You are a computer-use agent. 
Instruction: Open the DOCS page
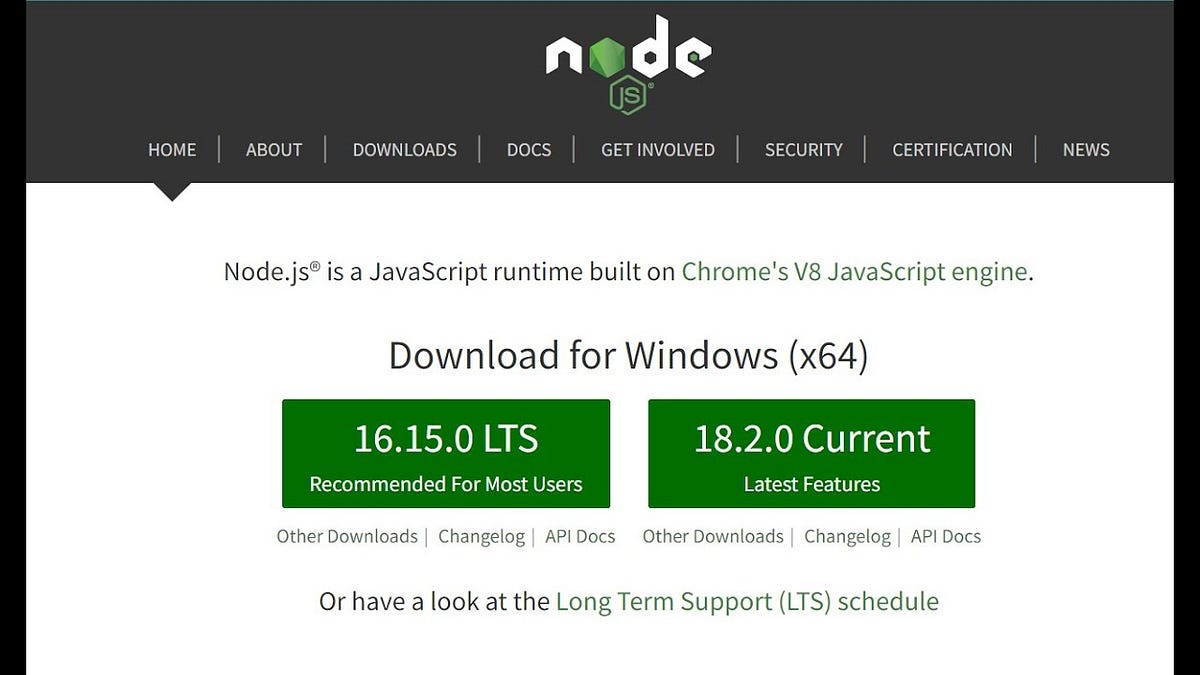529,149
